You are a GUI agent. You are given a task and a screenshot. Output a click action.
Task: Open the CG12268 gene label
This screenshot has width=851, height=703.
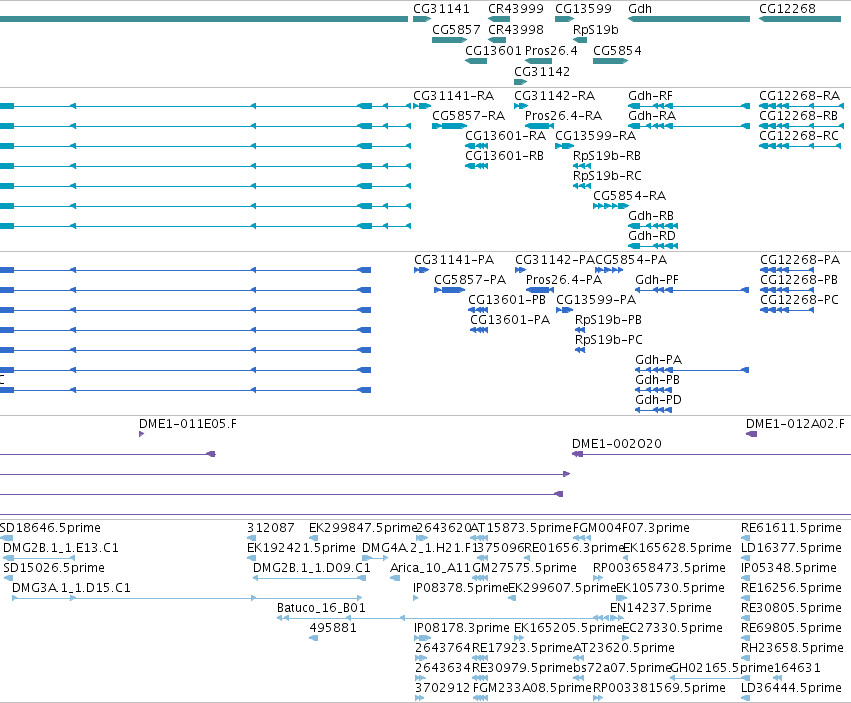click(x=787, y=9)
